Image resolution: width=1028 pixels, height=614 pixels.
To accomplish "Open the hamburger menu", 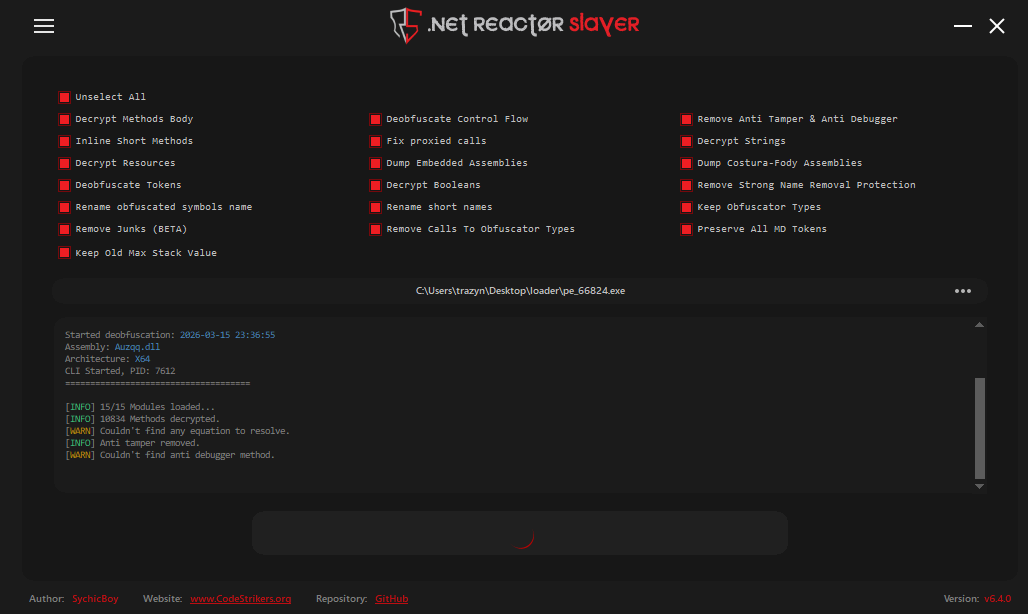I will tap(43, 27).
